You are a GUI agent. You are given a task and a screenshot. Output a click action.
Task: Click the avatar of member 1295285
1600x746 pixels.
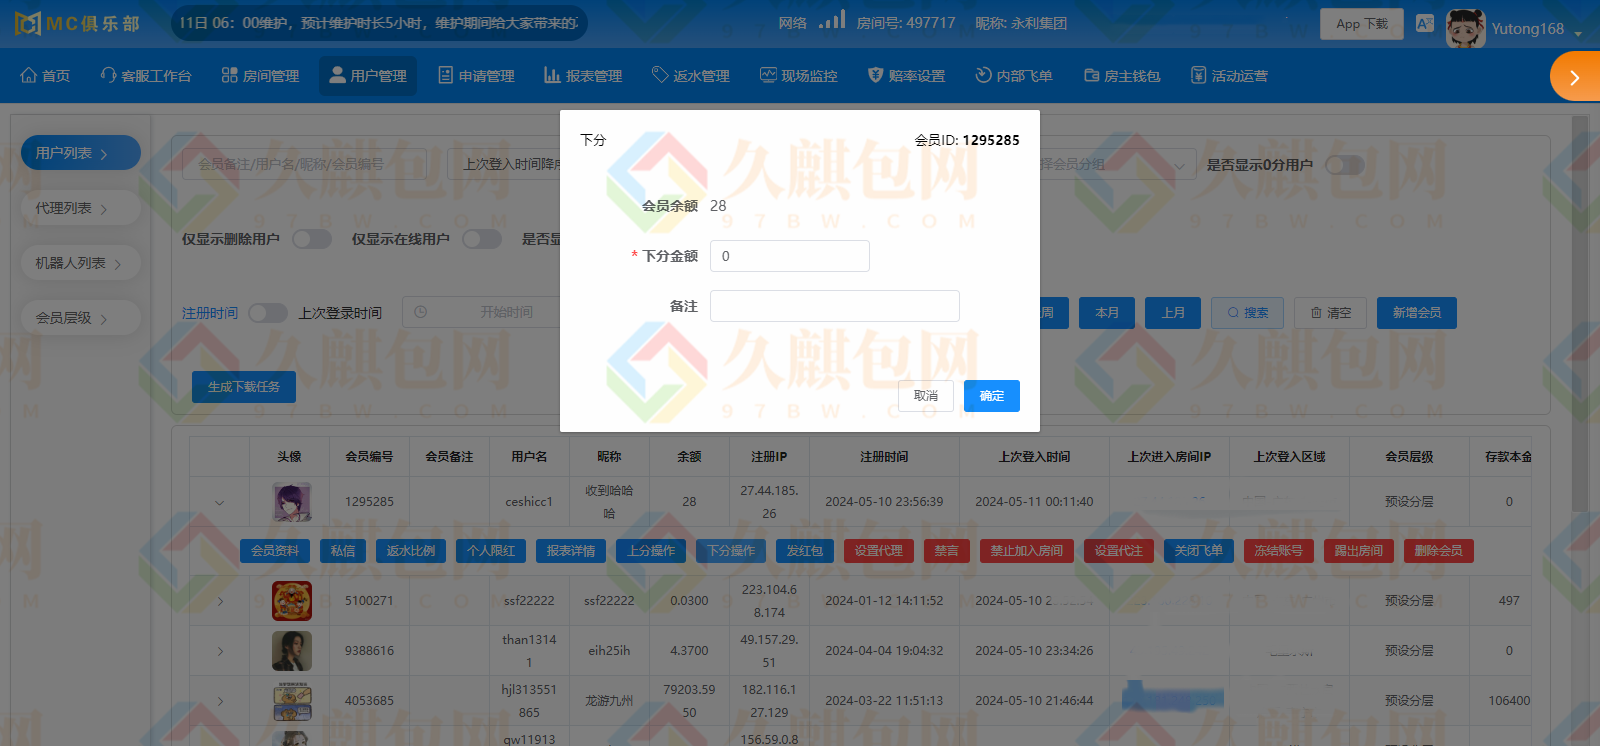[292, 502]
